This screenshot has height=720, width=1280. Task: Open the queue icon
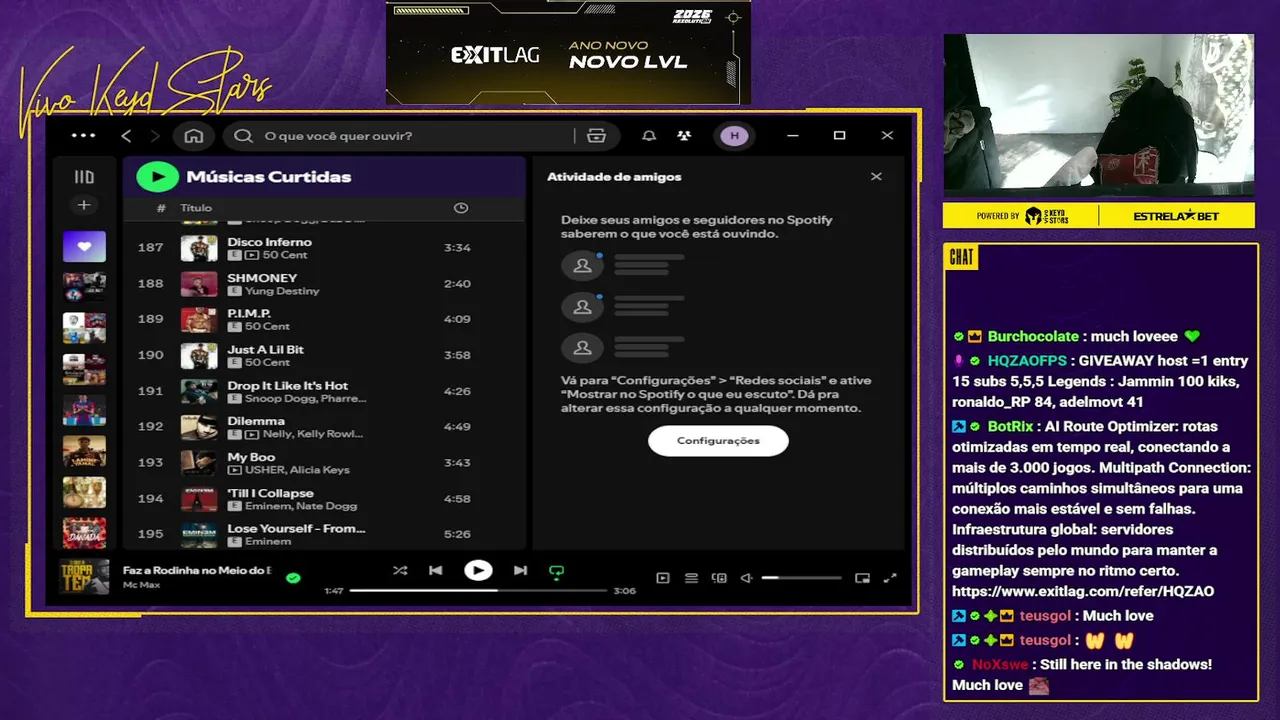(x=691, y=578)
